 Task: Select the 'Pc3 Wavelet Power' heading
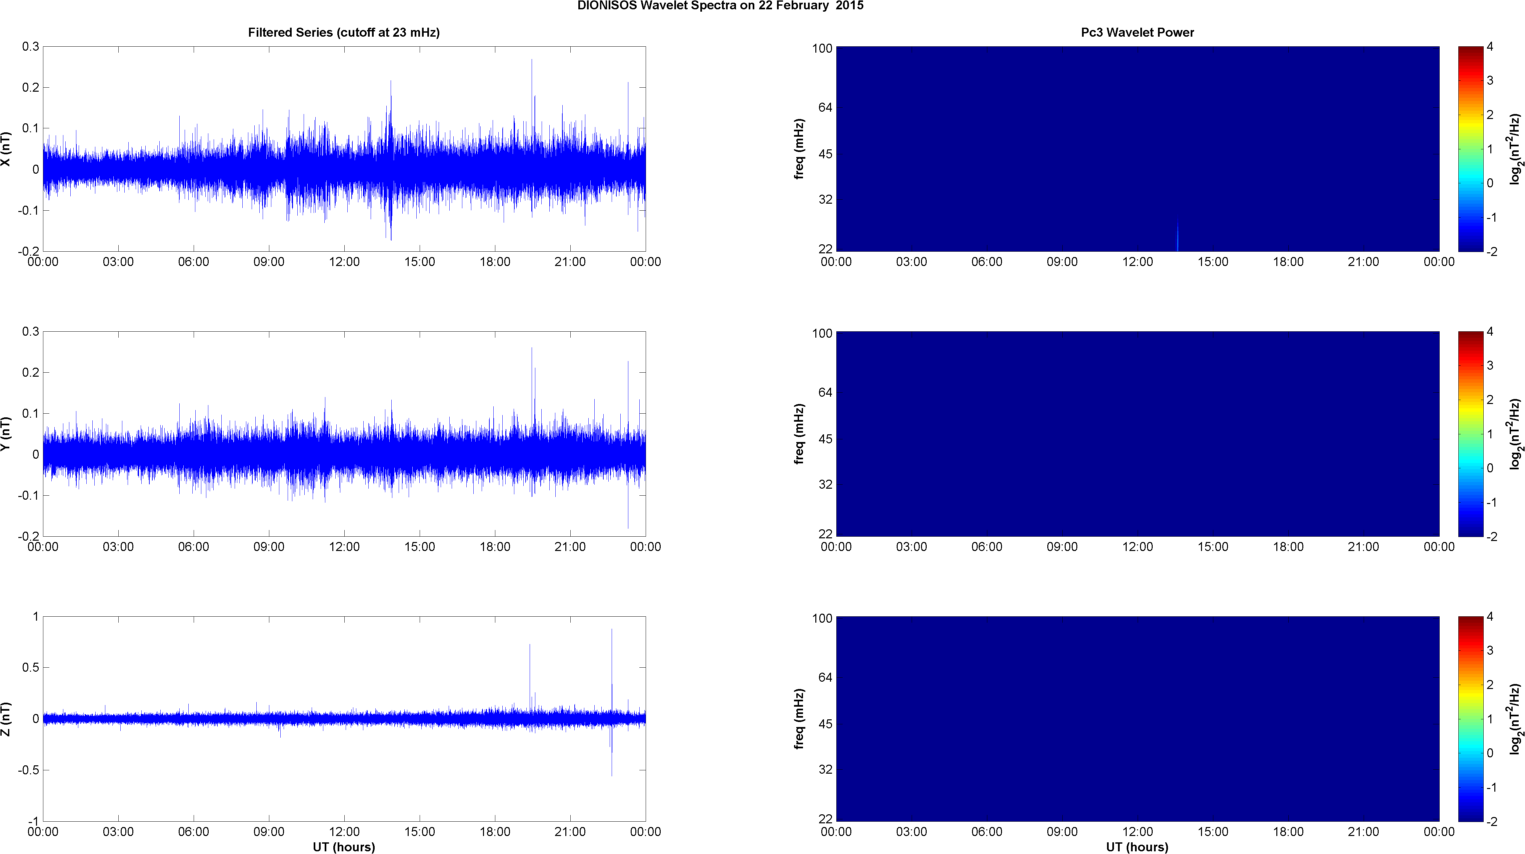pos(1137,33)
